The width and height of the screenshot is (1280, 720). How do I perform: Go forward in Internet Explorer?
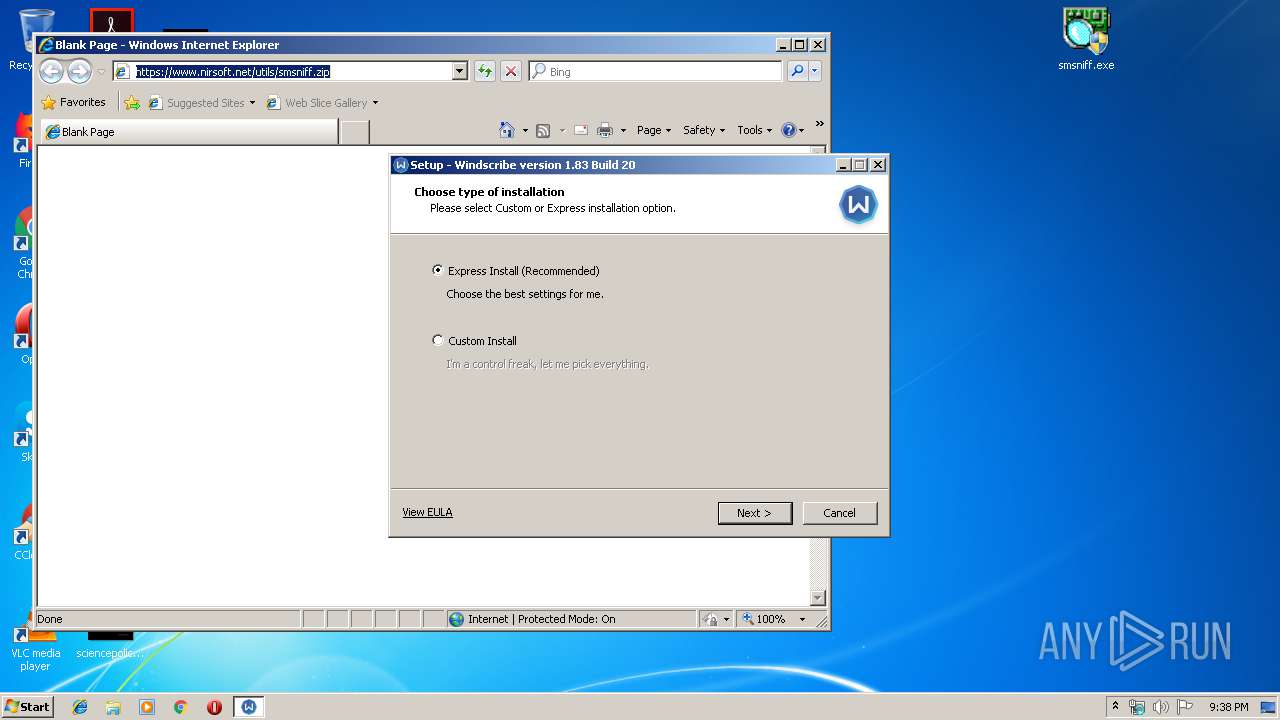tap(79, 71)
